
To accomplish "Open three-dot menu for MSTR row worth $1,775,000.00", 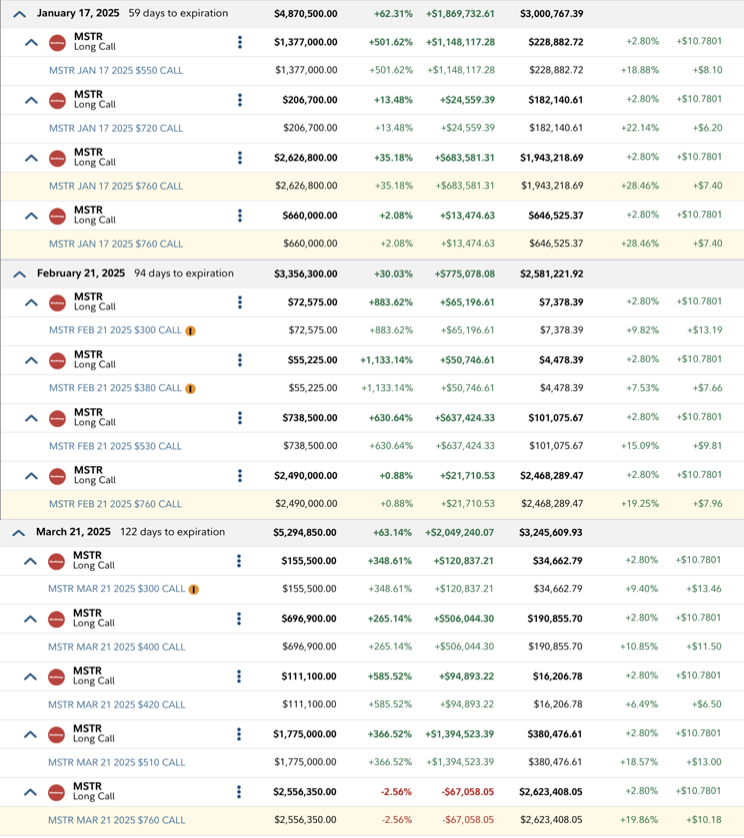I will coord(238,734).
